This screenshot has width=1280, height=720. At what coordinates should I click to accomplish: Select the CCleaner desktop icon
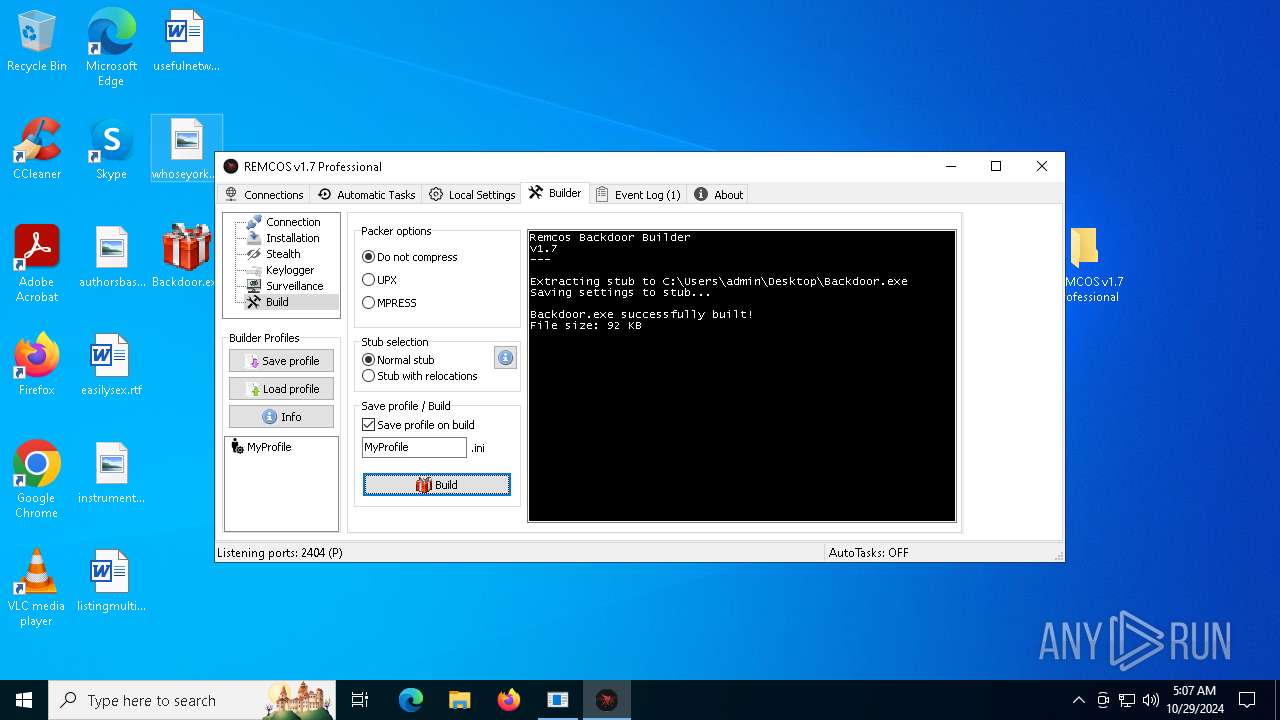coord(37,150)
